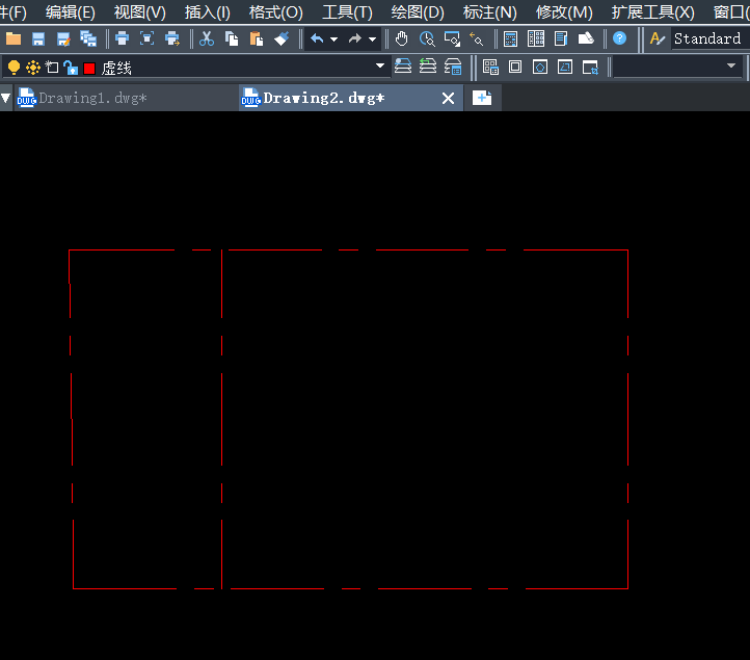
Task: Click the Print icon
Action: [122, 39]
